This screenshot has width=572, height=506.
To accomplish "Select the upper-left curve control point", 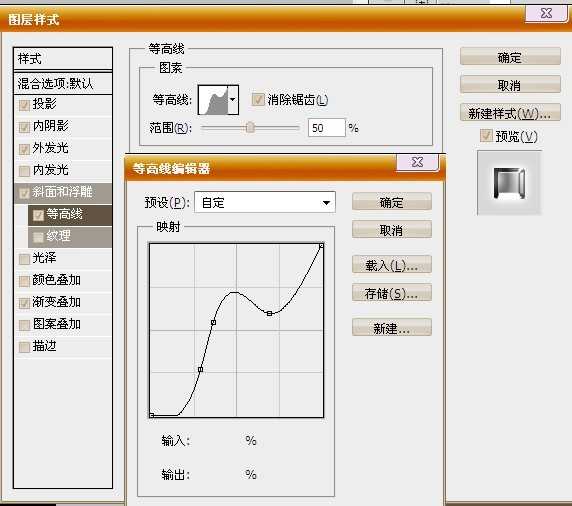I will [213, 322].
